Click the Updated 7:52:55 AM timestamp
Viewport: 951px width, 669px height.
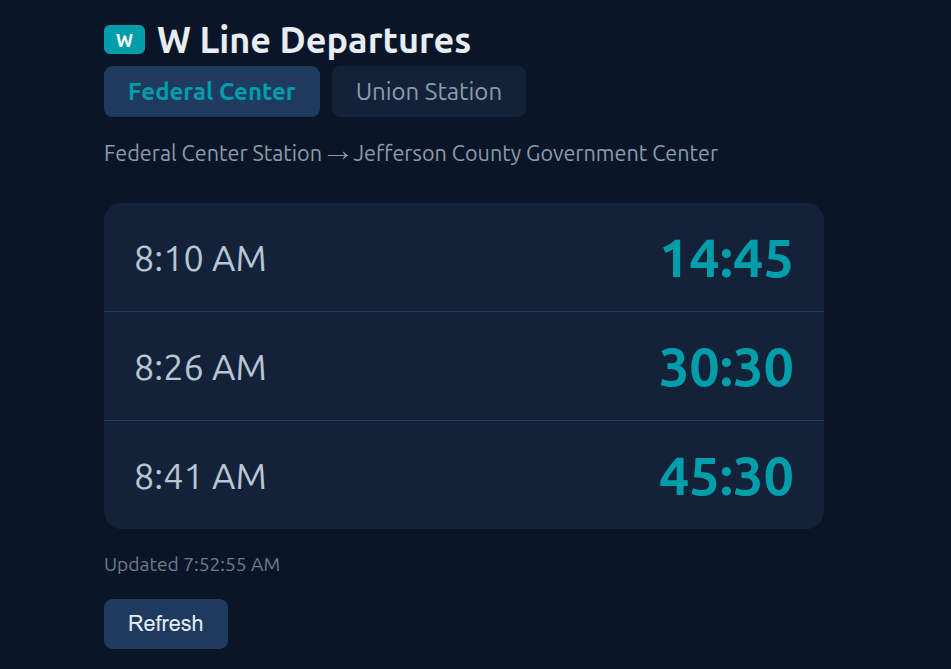tap(191, 564)
